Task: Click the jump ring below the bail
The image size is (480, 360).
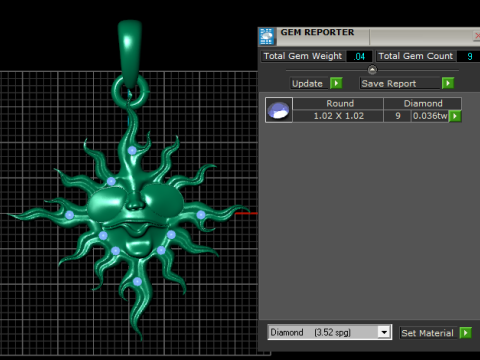Action: [130, 92]
